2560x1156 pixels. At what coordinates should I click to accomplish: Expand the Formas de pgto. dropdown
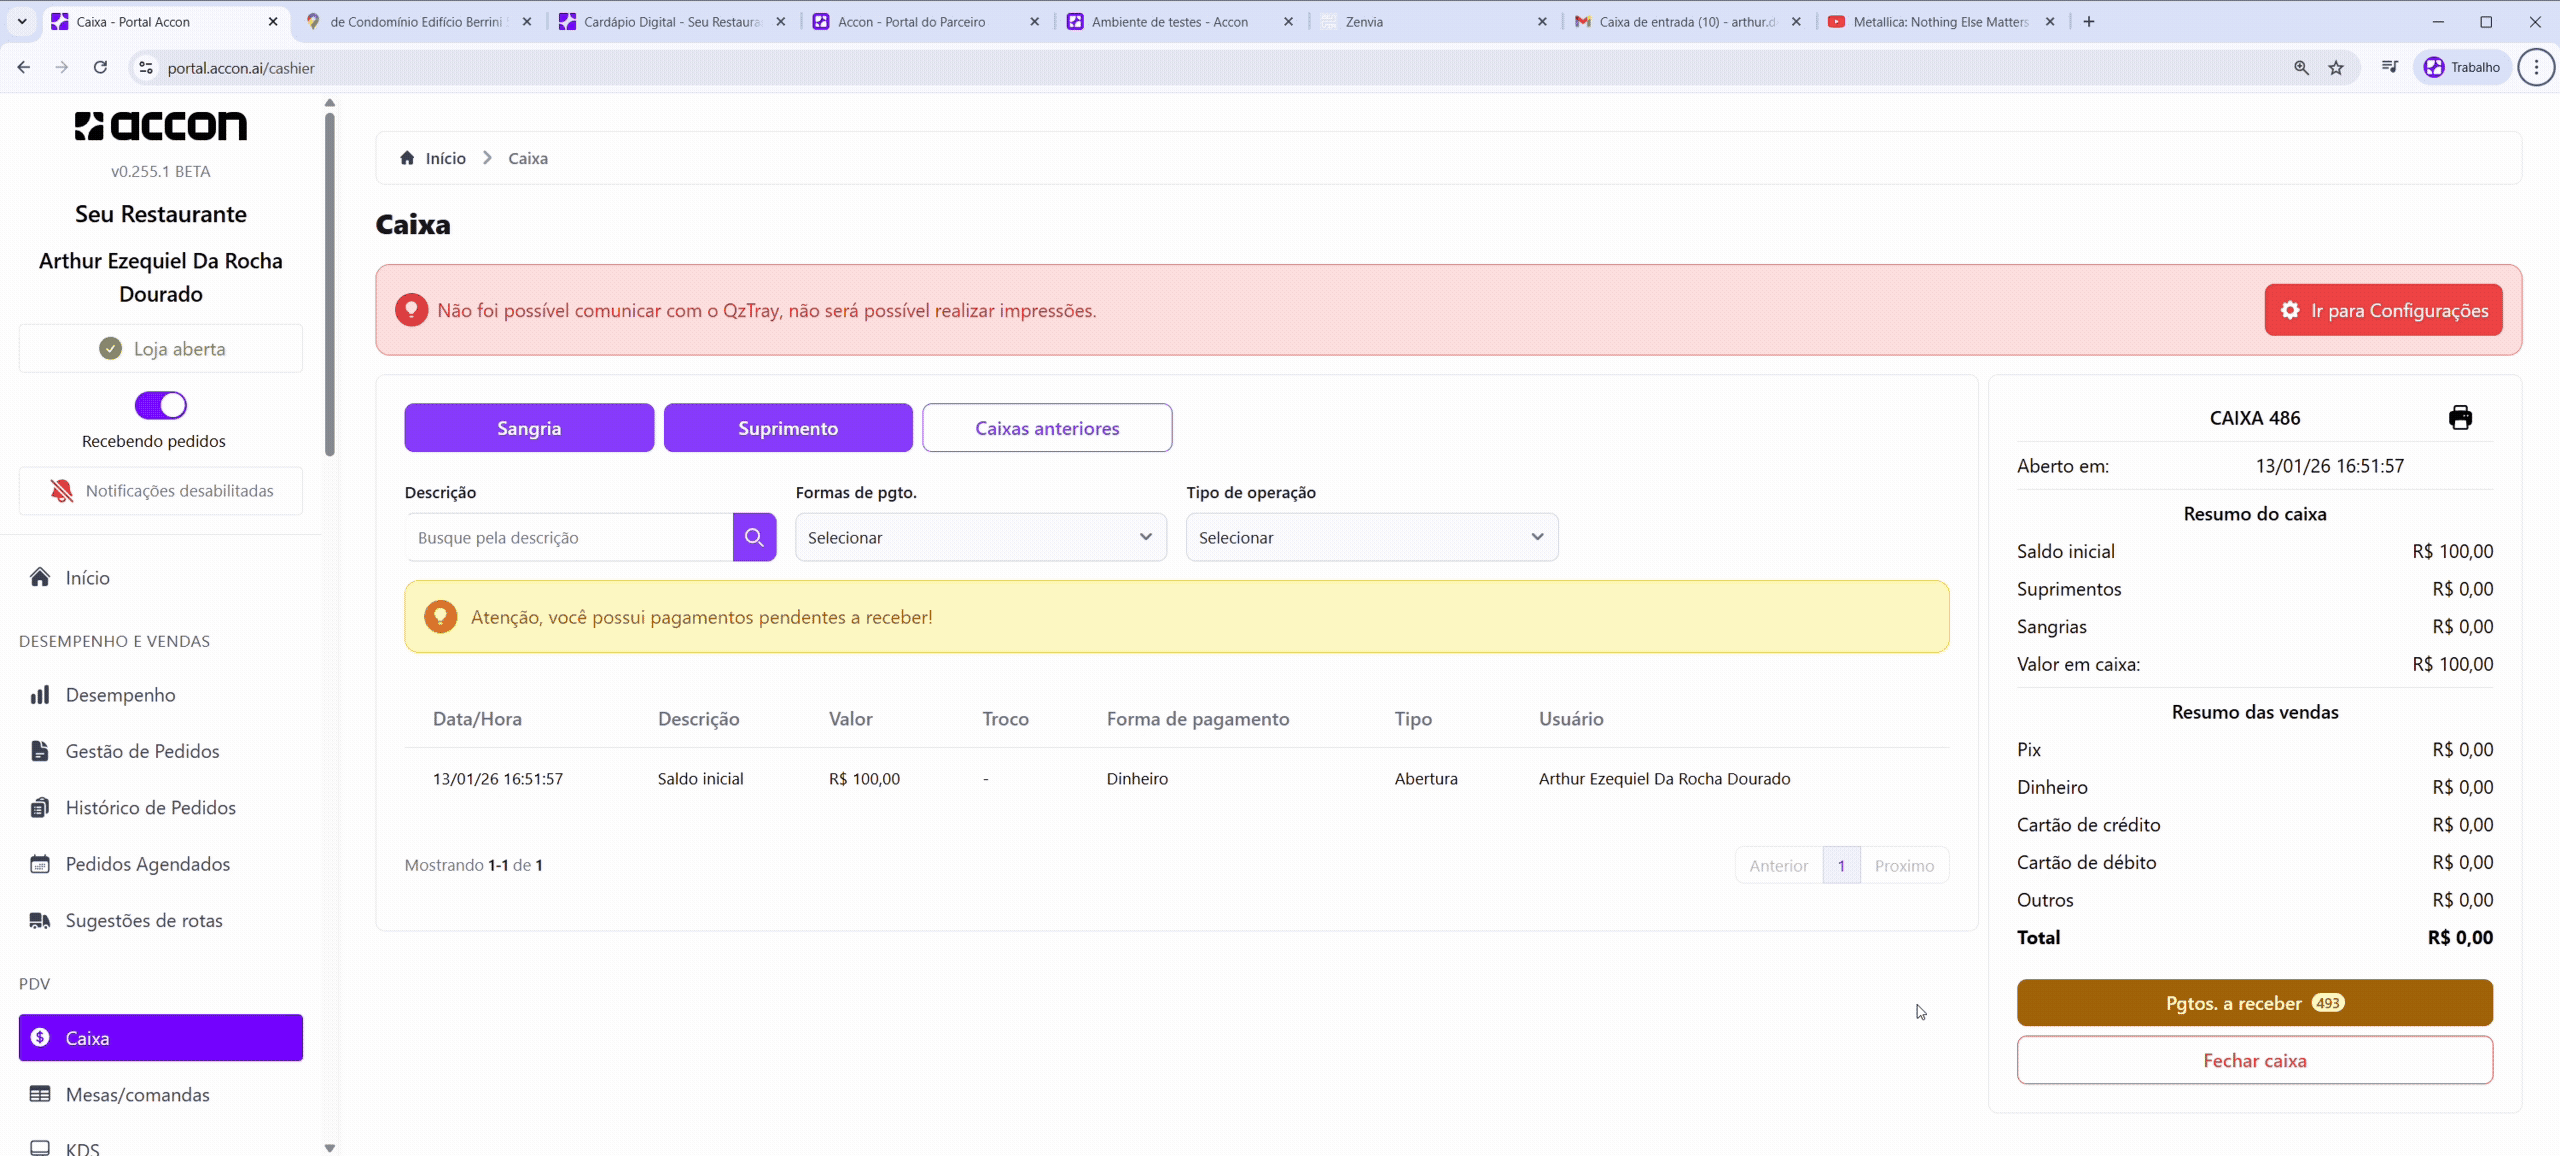click(980, 537)
